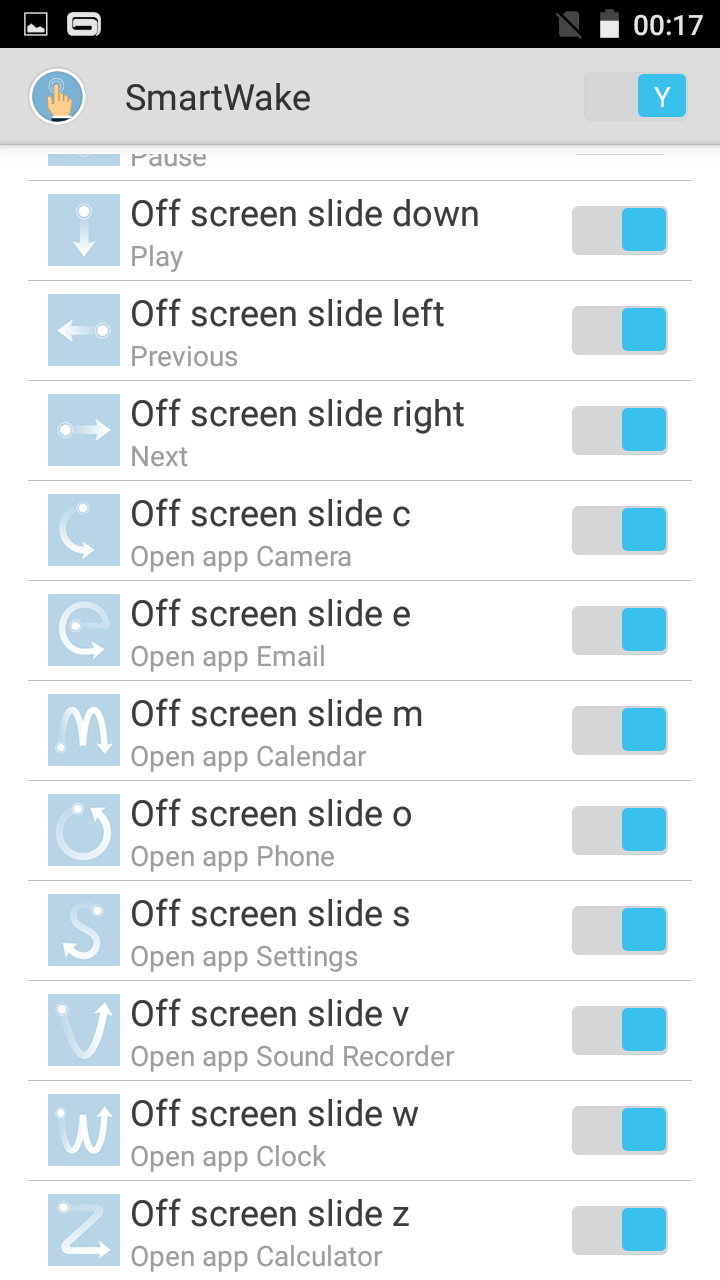Image resolution: width=720 pixels, height=1280 pixels.
Task: Tap the letter o circle gesture icon
Action: pyautogui.click(x=84, y=830)
